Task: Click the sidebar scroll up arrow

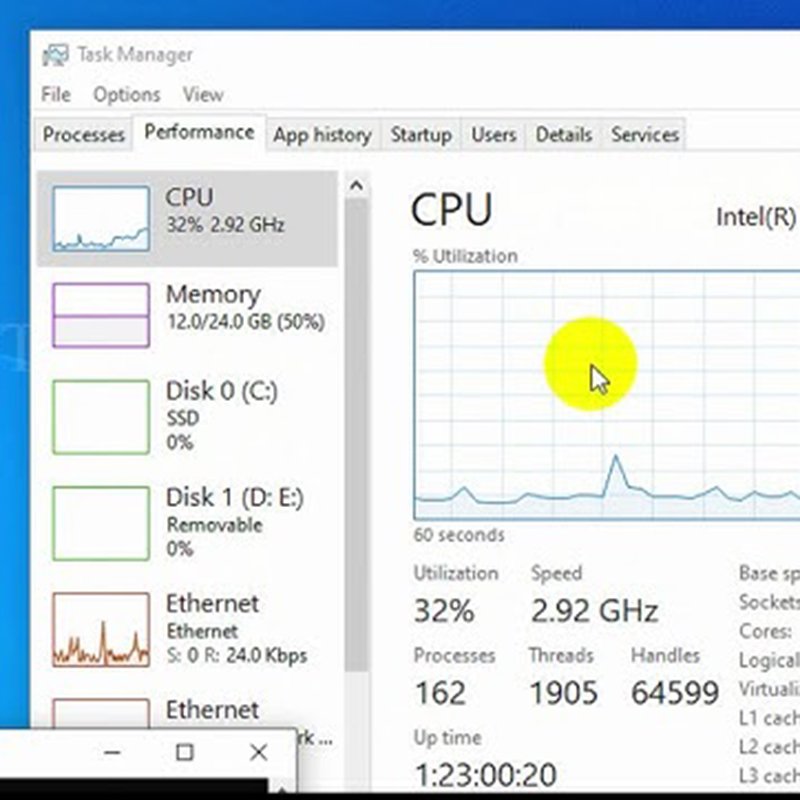Action: coord(356,186)
